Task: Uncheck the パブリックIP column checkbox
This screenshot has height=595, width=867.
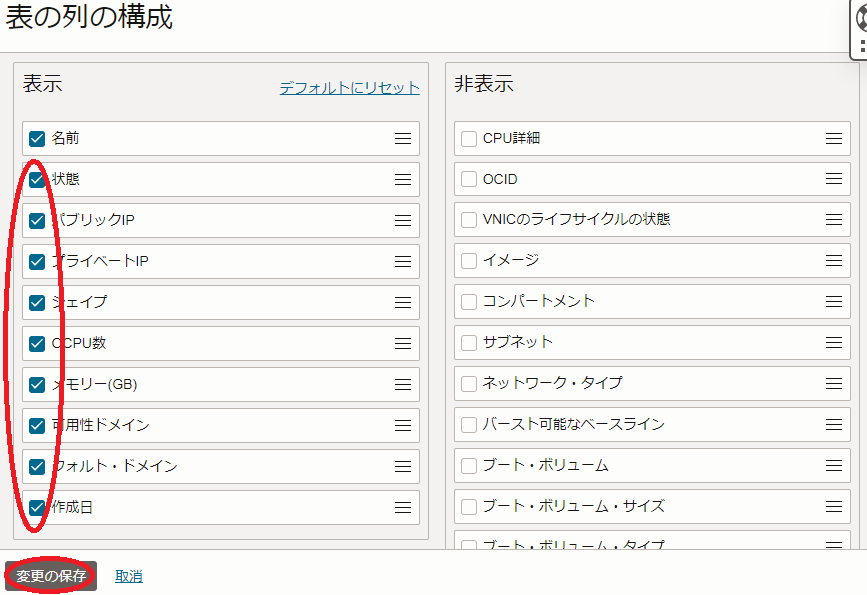Action: (37, 221)
